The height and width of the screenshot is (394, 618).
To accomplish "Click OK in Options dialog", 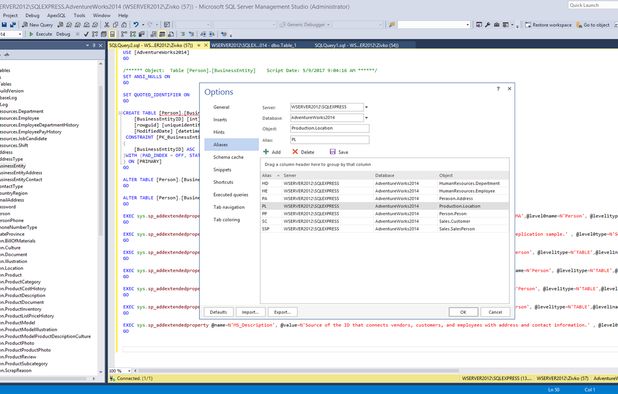I will click(463, 312).
